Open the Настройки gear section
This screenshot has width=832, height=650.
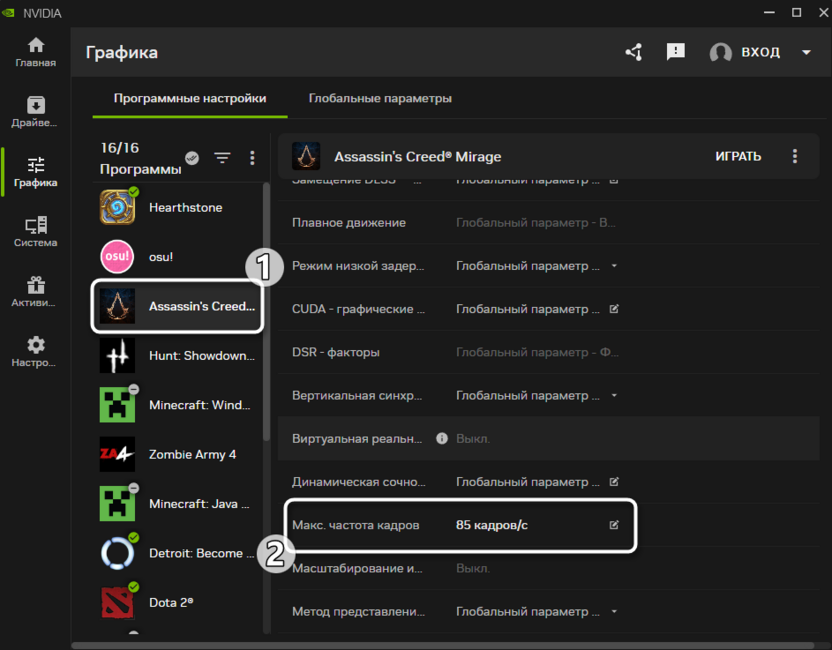click(x=36, y=352)
